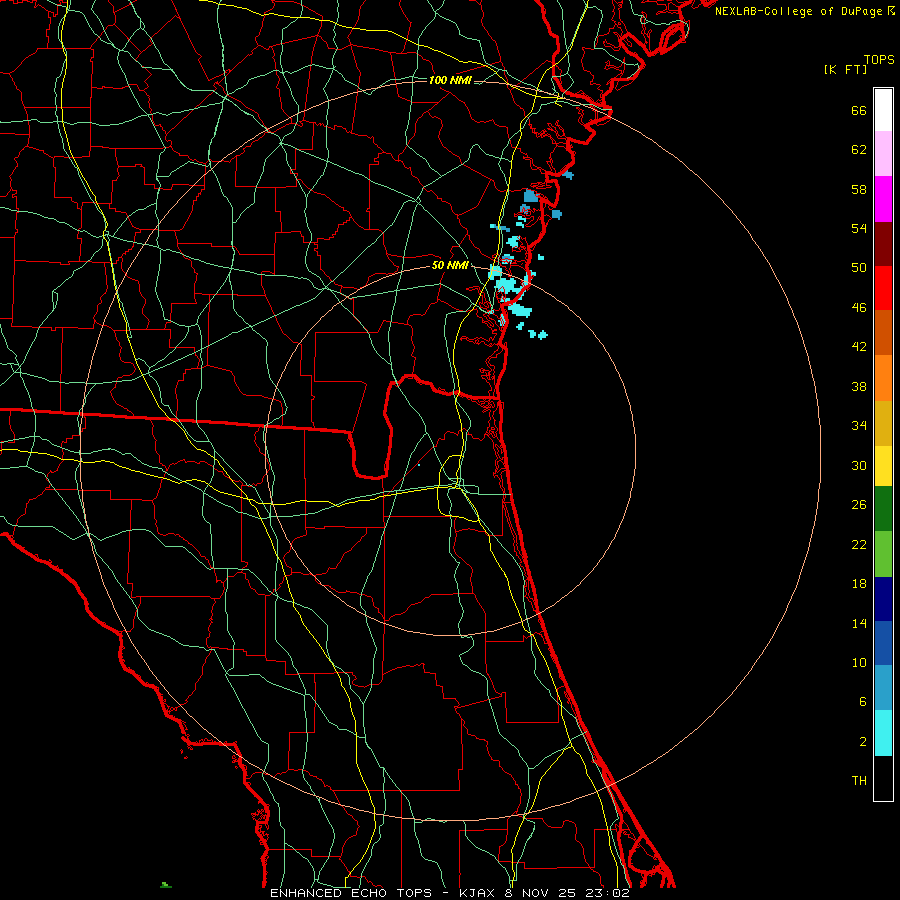
Task: Click the 62 legend value
Action: (x=859, y=150)
